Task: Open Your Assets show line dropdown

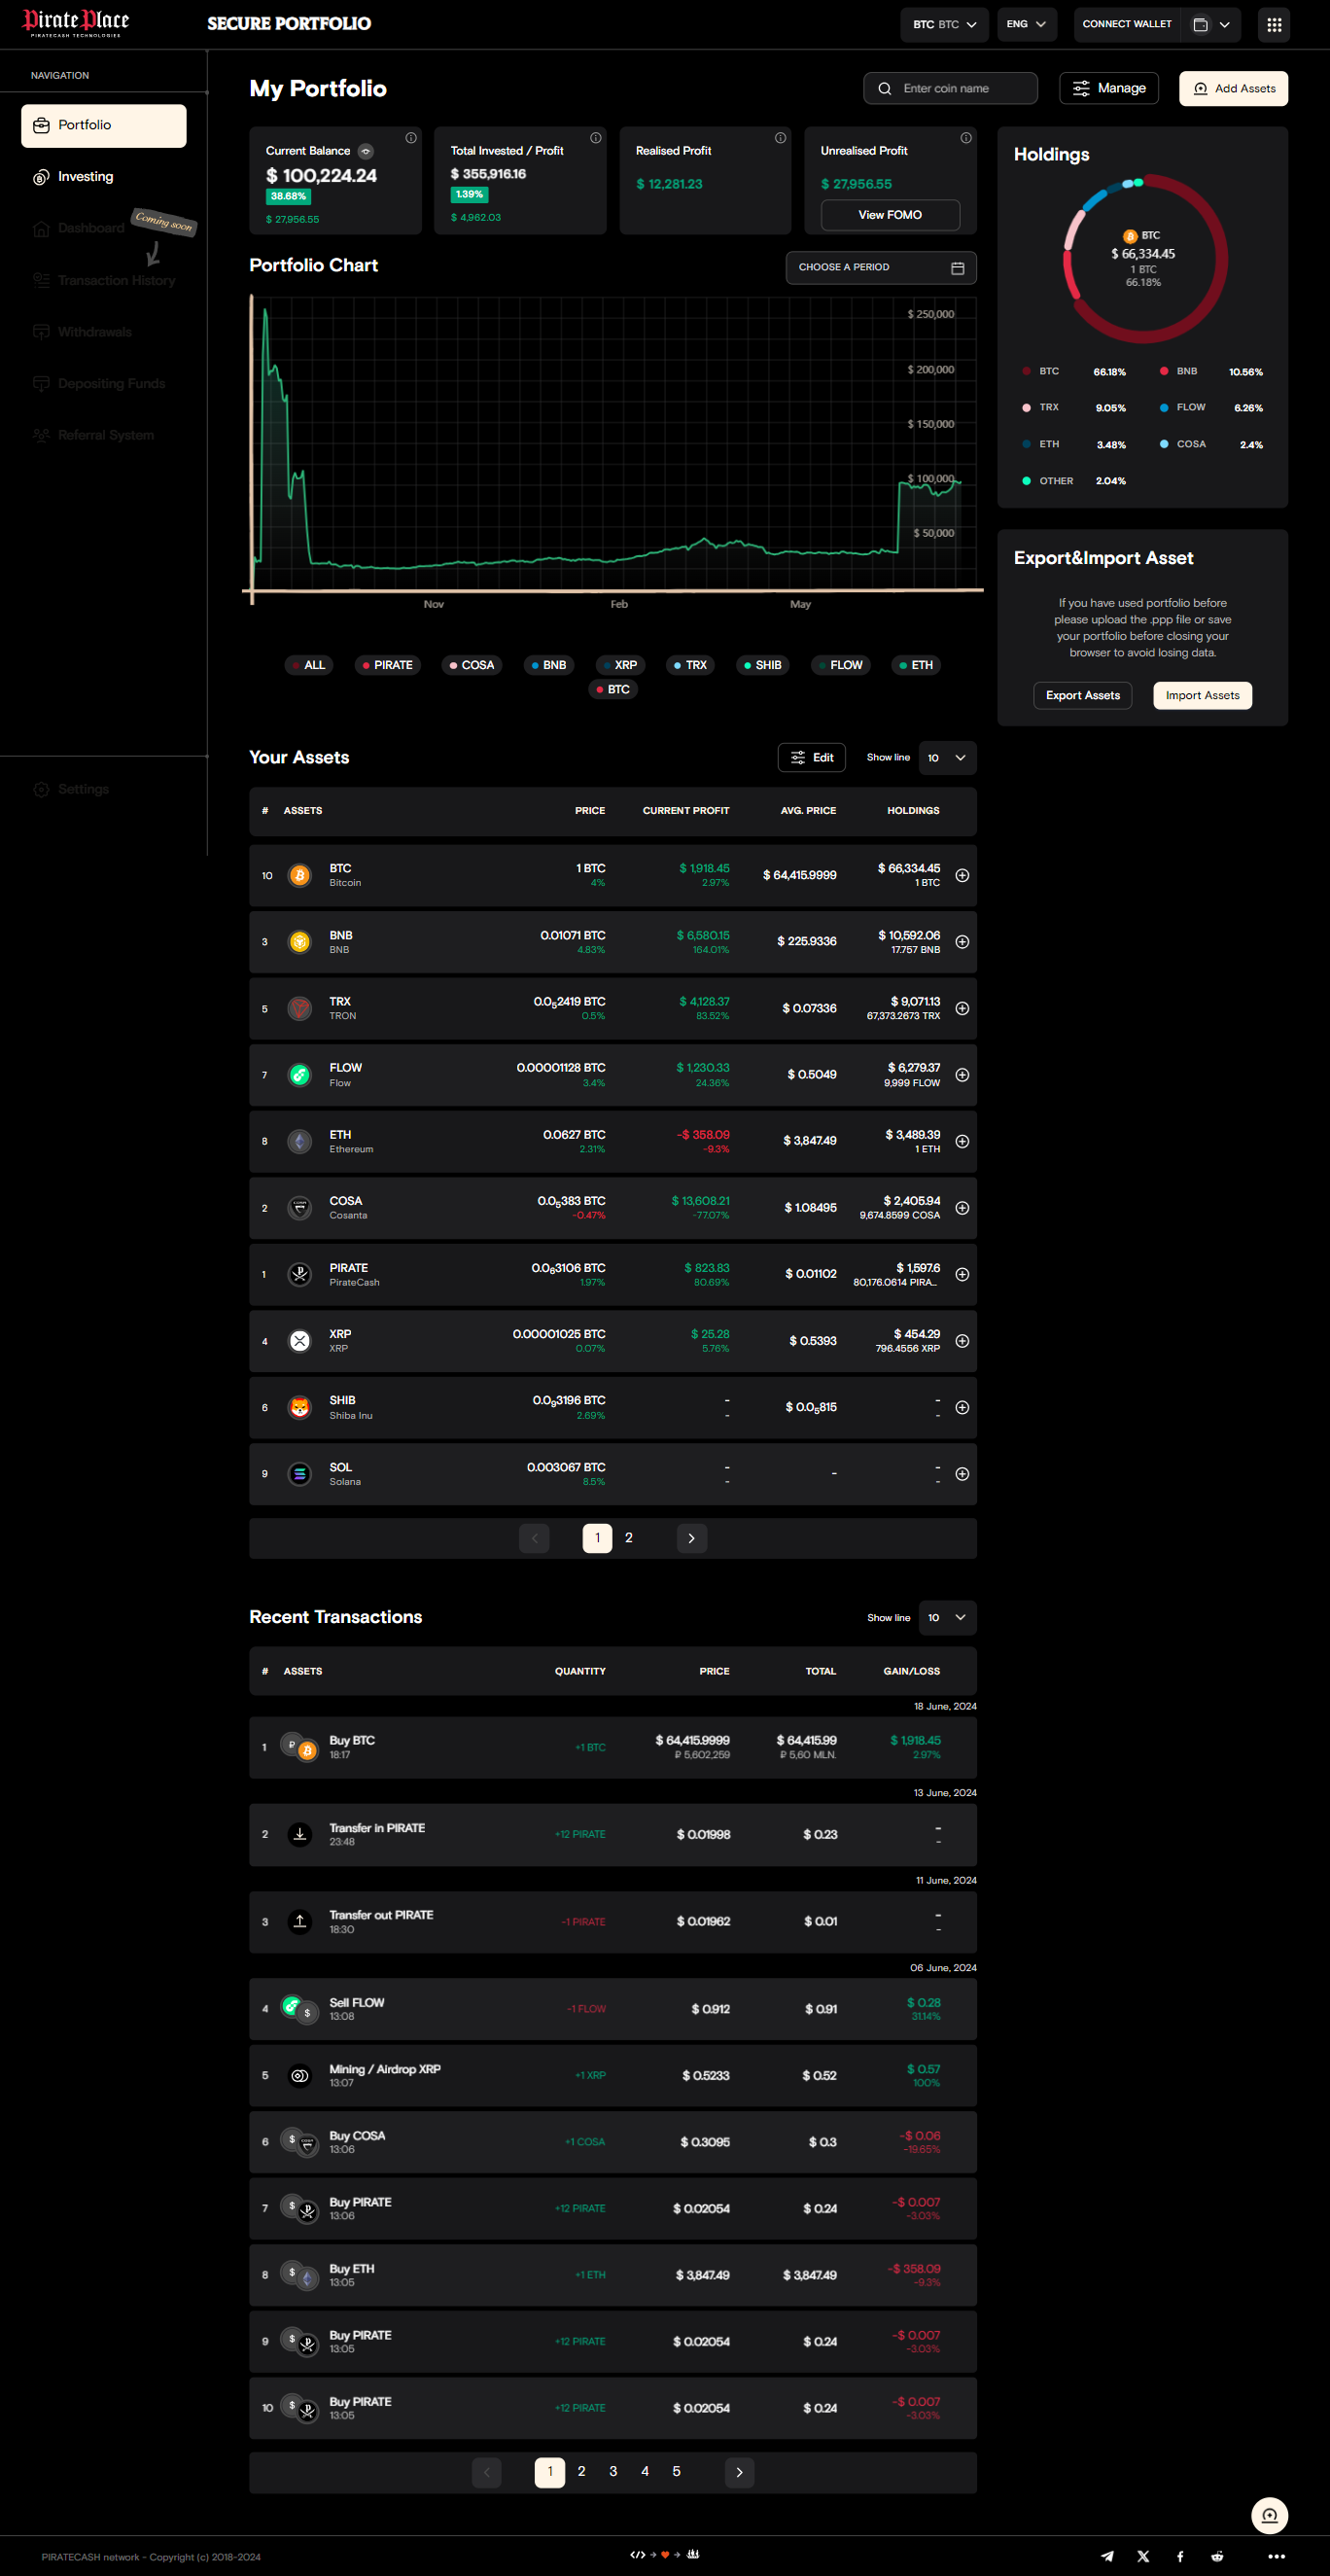Action: pos(946,758)
